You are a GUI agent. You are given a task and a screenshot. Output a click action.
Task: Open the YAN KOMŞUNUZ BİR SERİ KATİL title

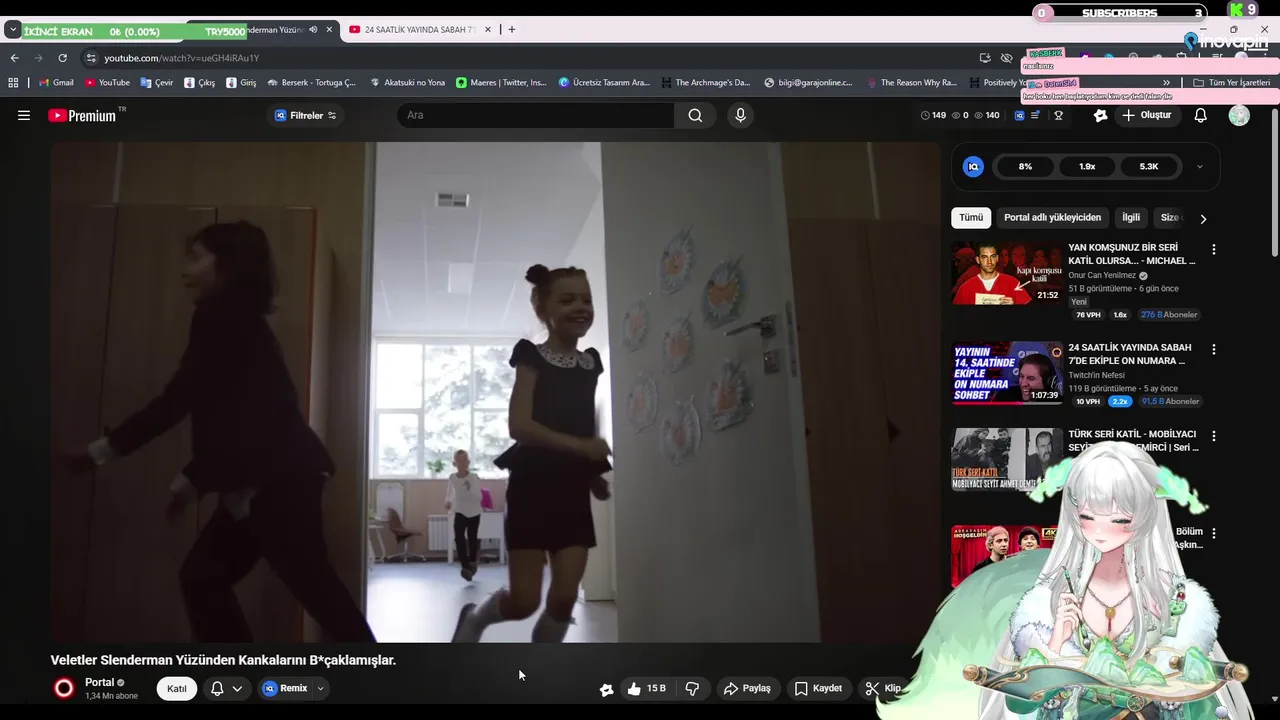point(1131,254)
